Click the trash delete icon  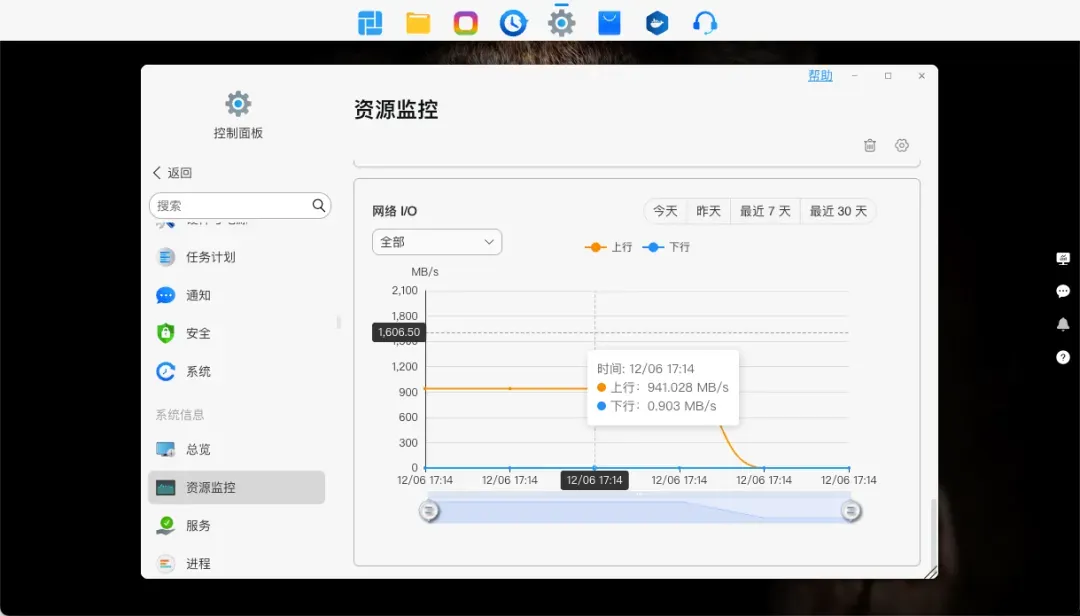click(x=870, y=145)
